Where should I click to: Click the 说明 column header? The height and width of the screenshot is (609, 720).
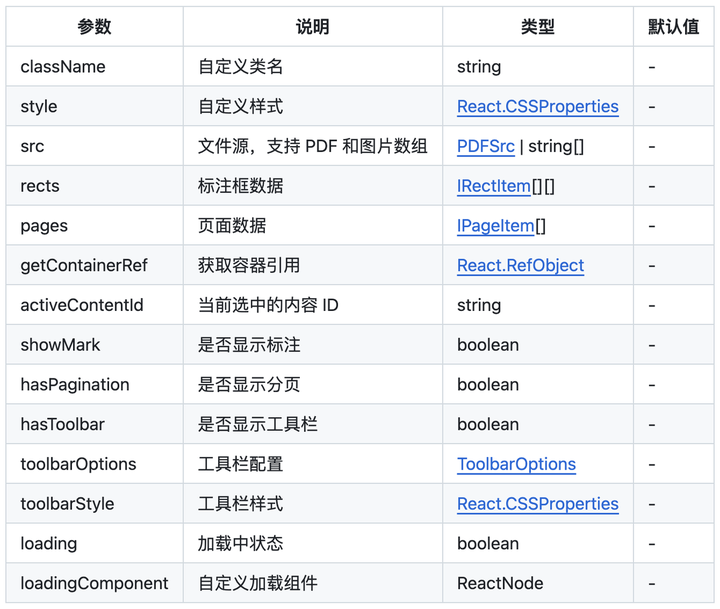point(313,27)
